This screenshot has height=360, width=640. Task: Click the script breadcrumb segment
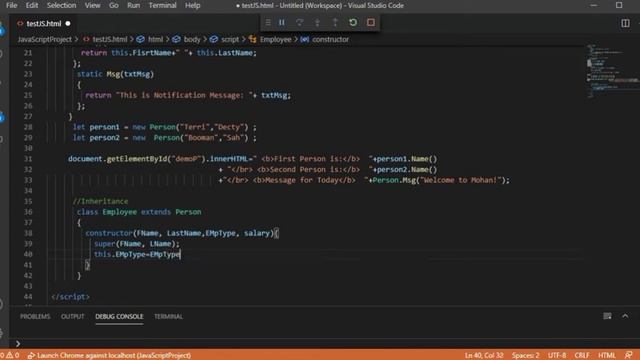coord(224,40)
